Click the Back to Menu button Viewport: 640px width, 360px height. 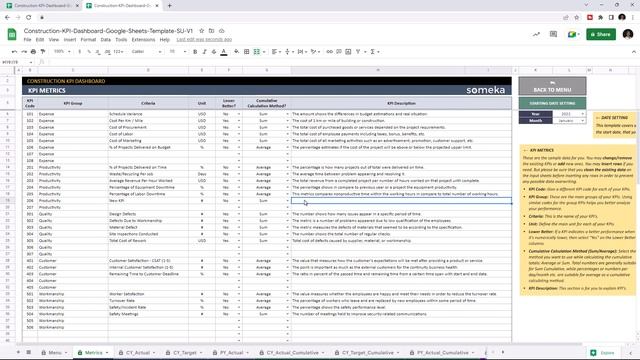click(552, 86)
